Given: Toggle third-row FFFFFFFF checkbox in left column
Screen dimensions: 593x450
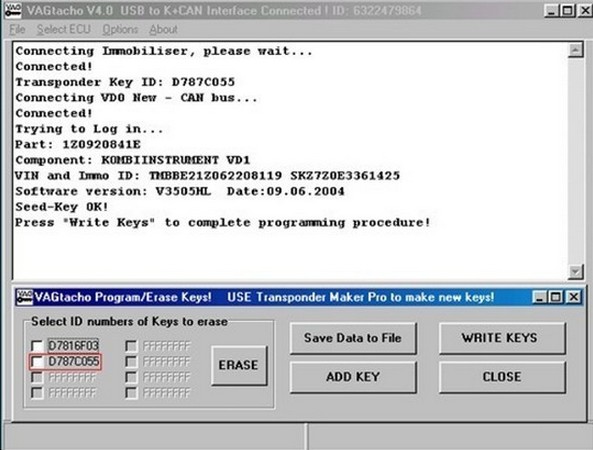Looking at the screenshot, I should [37, 377].
